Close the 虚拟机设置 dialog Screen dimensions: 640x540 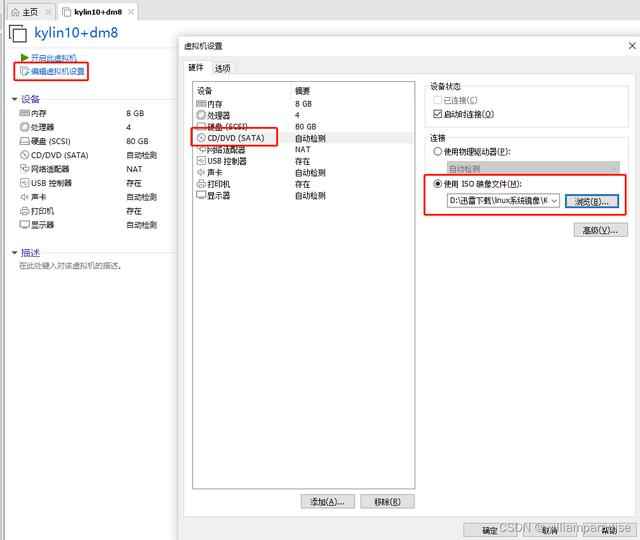point(632,46)
